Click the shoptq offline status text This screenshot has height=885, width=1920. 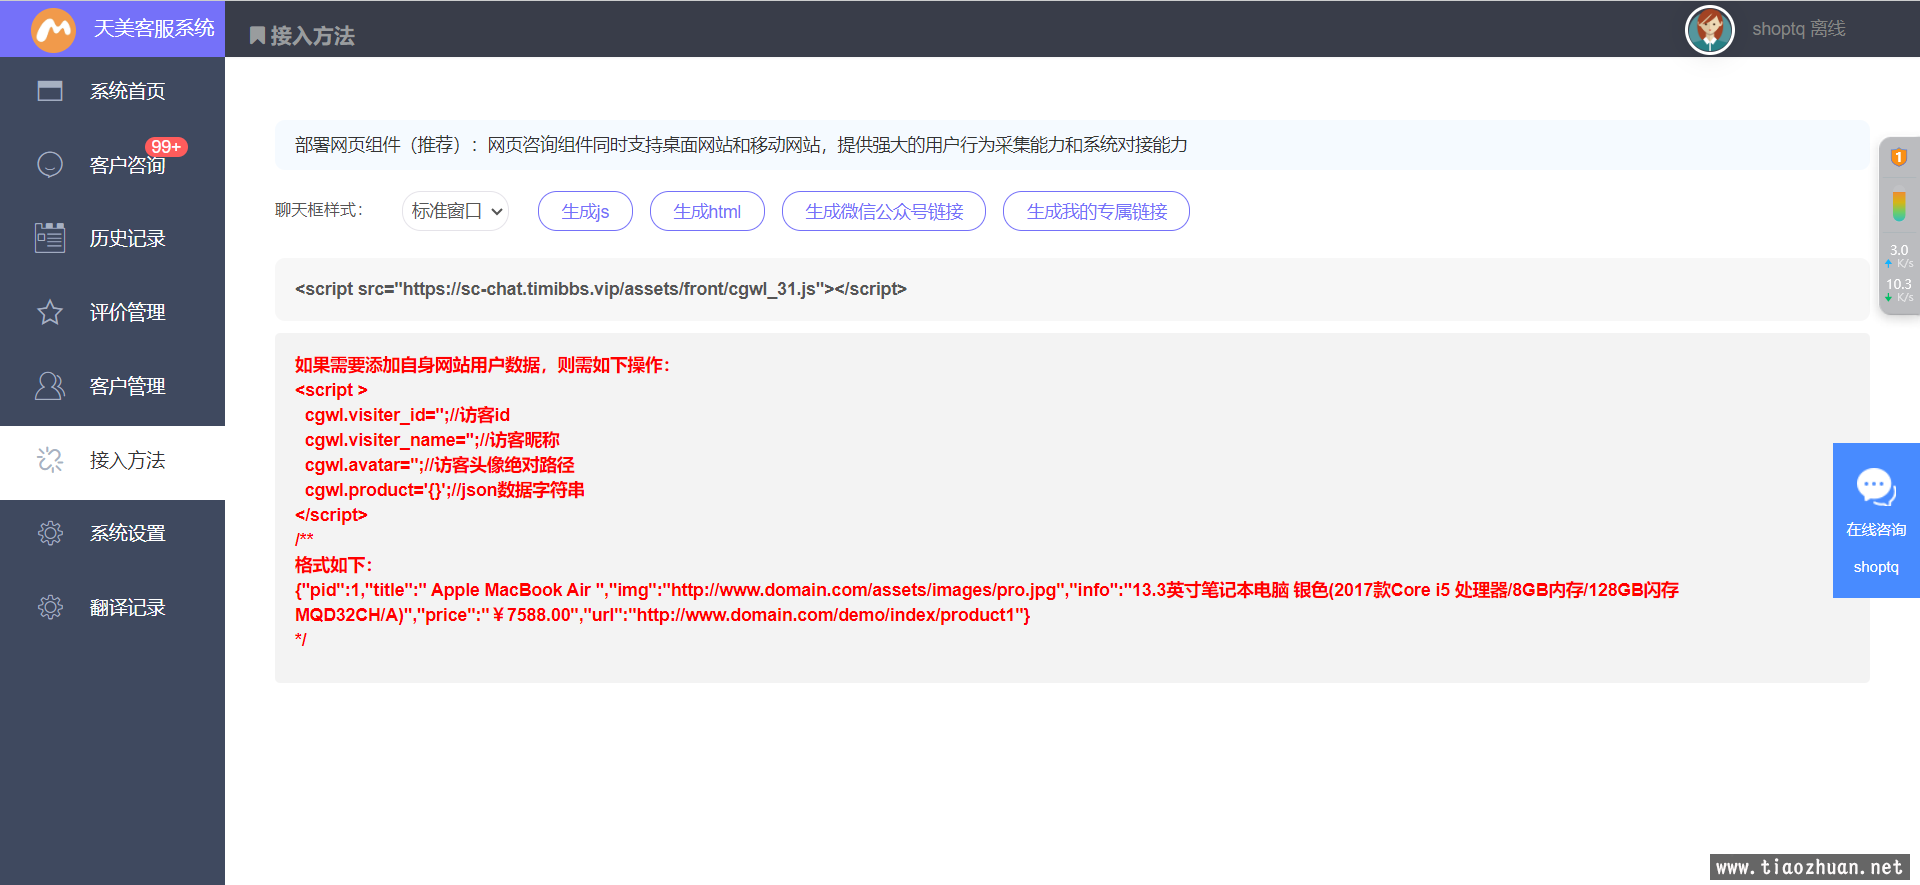1798,29
